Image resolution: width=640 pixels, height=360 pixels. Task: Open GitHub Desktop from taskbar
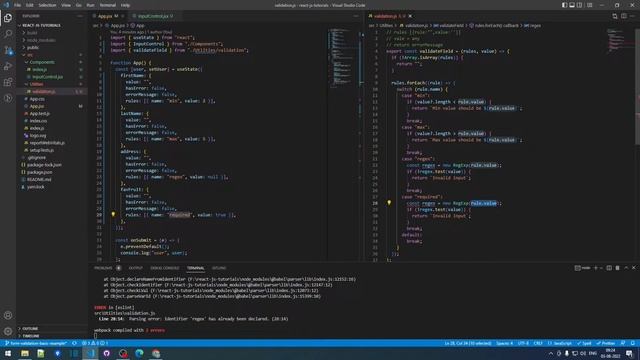107,353
